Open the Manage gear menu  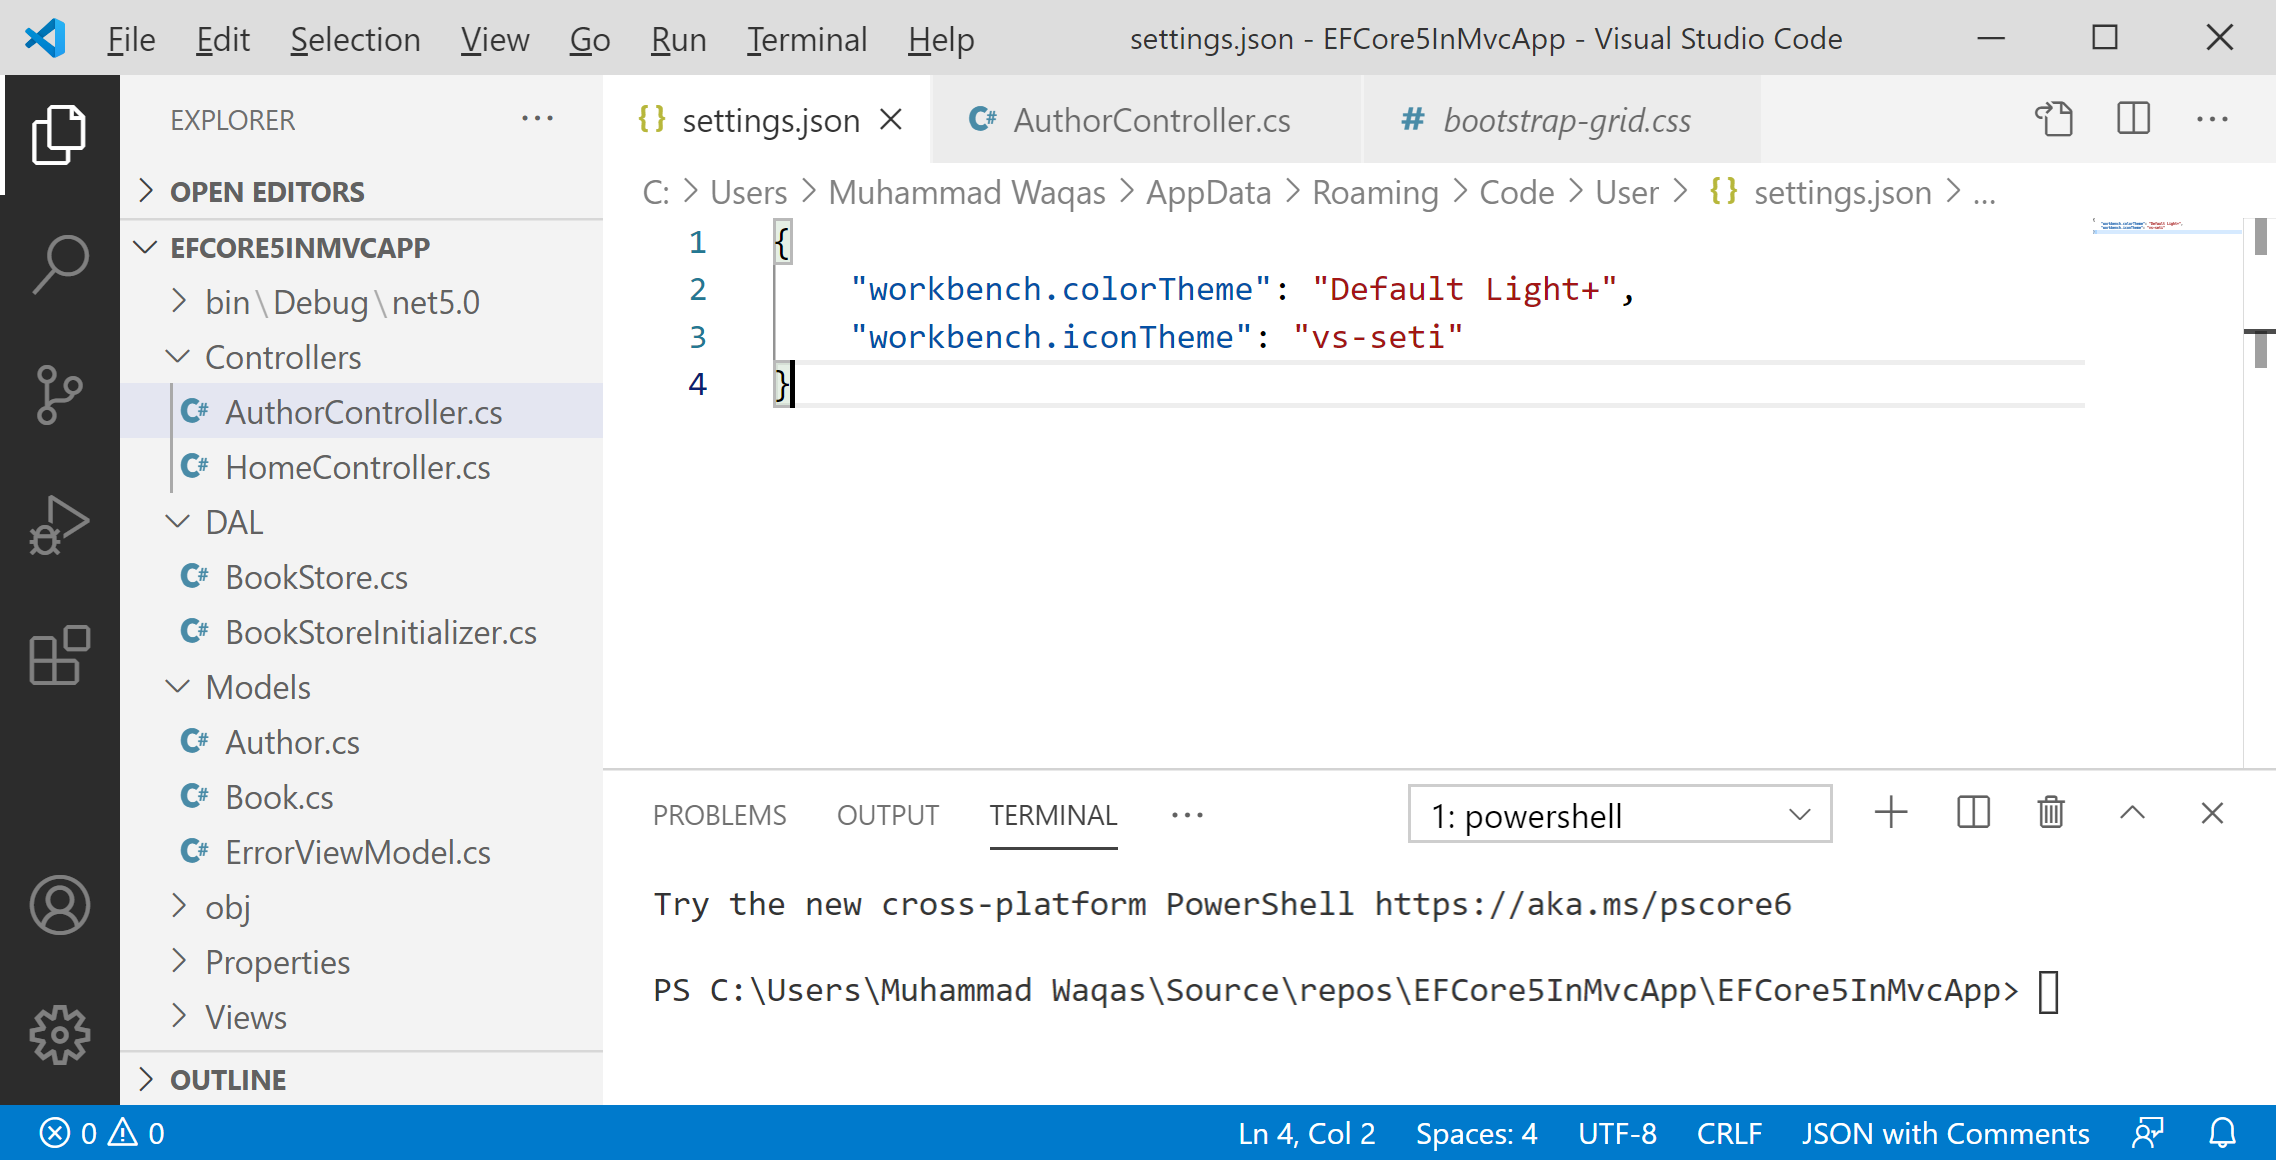(x=60, y=1034)
